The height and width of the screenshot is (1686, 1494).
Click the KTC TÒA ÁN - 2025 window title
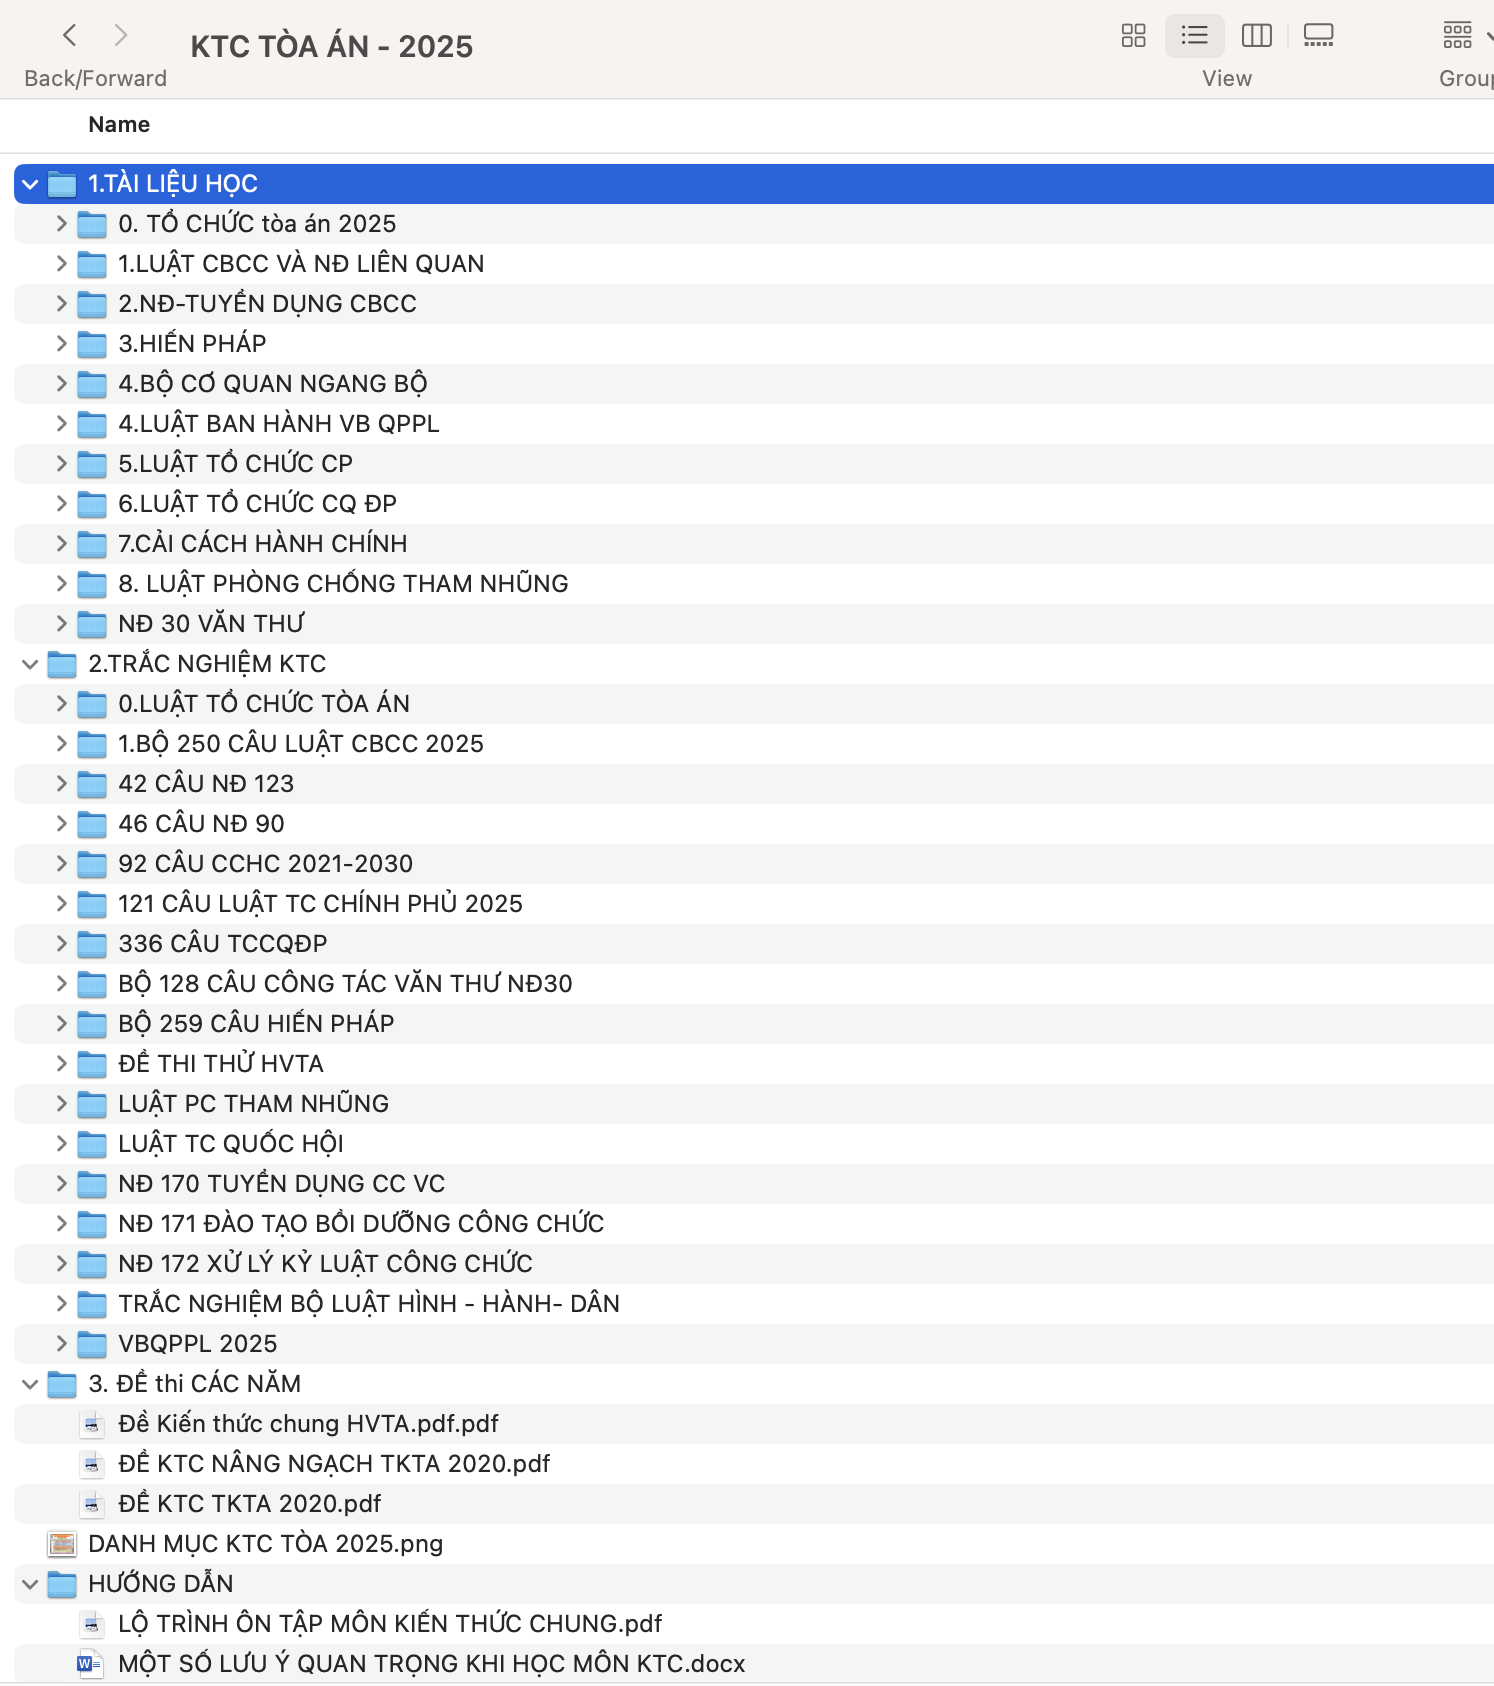331,46
